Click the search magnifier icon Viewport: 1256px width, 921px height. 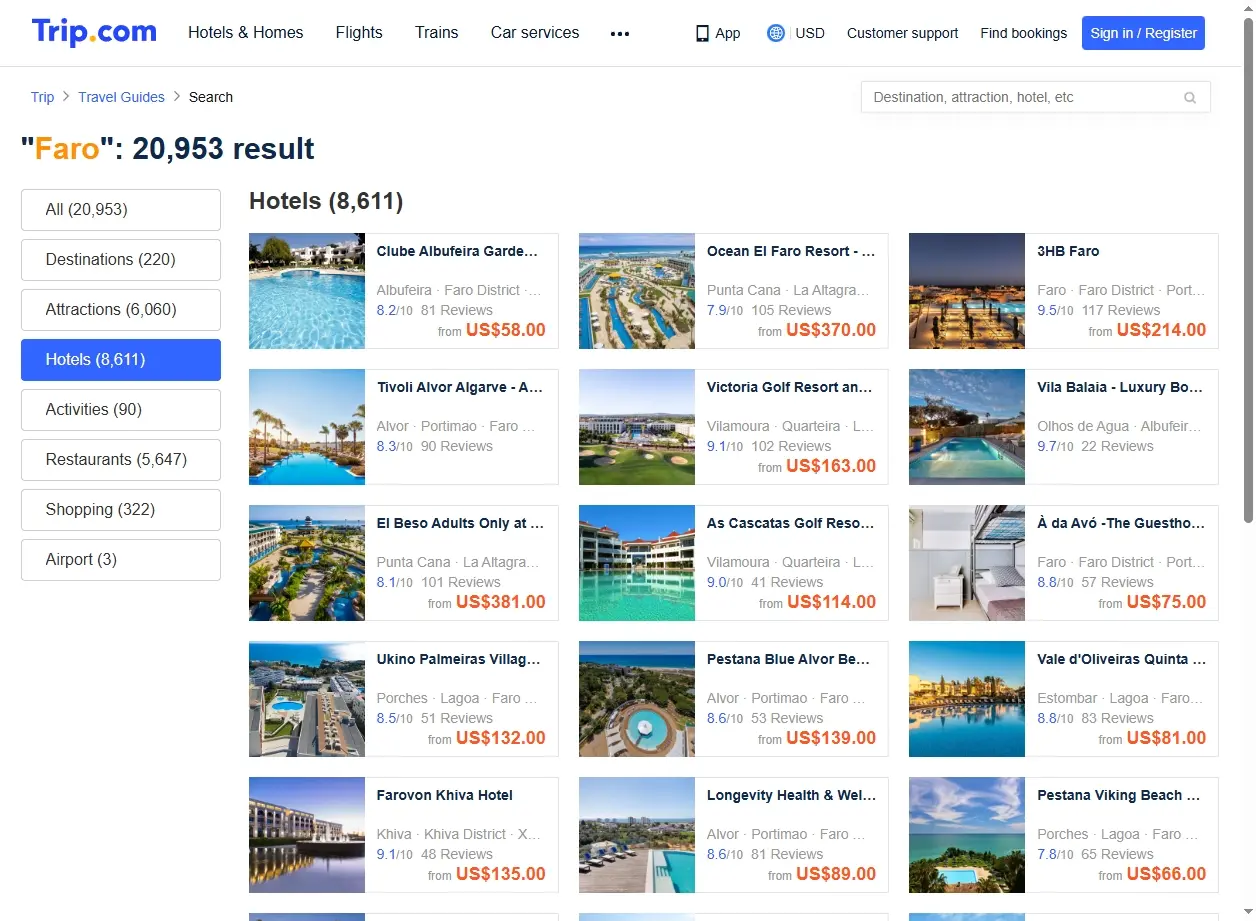pyautogui.click(x=1190, y=98)
